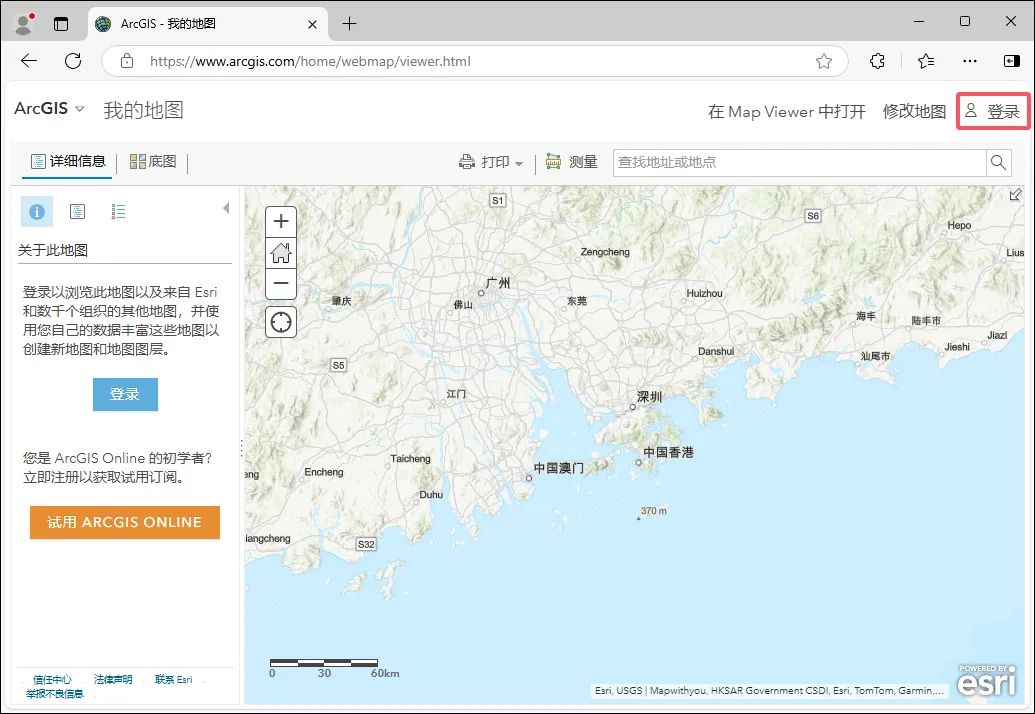Return map to default home extent
The image size is (1035, 714).
click(x=281, y=252)
